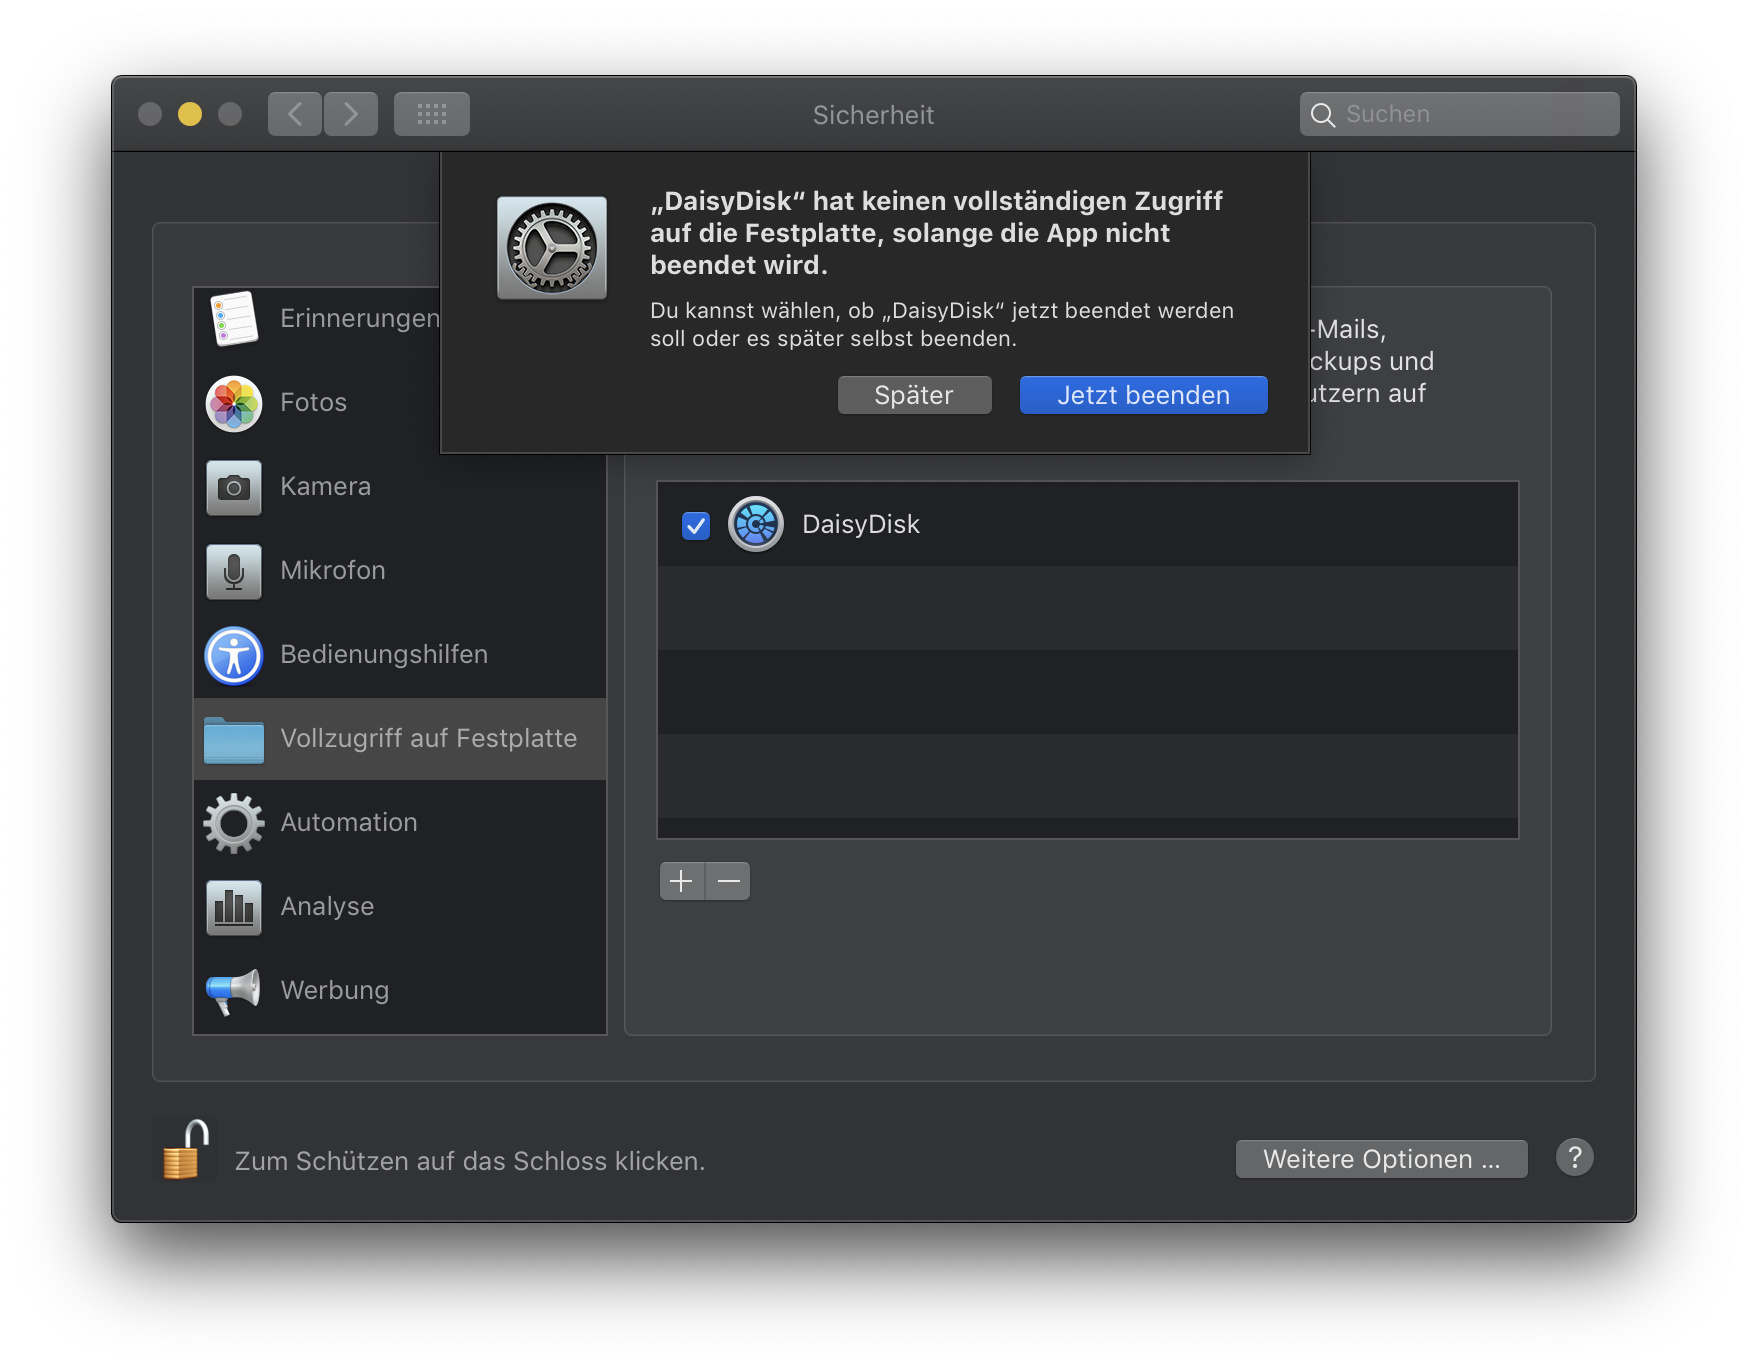Click the DaisyDisk app icon in list
Screen dimensions: 1748x1370
coord(756,524)
